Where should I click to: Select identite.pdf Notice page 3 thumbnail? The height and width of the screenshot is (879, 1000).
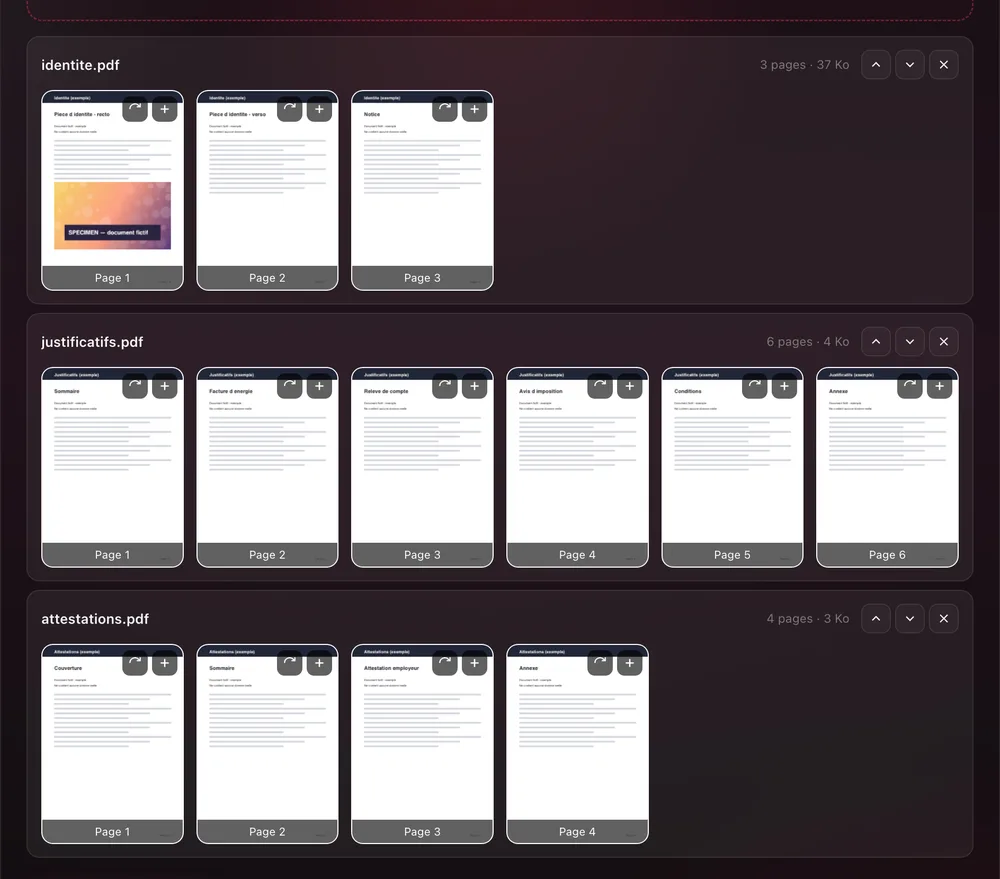(x=422, y=190)
